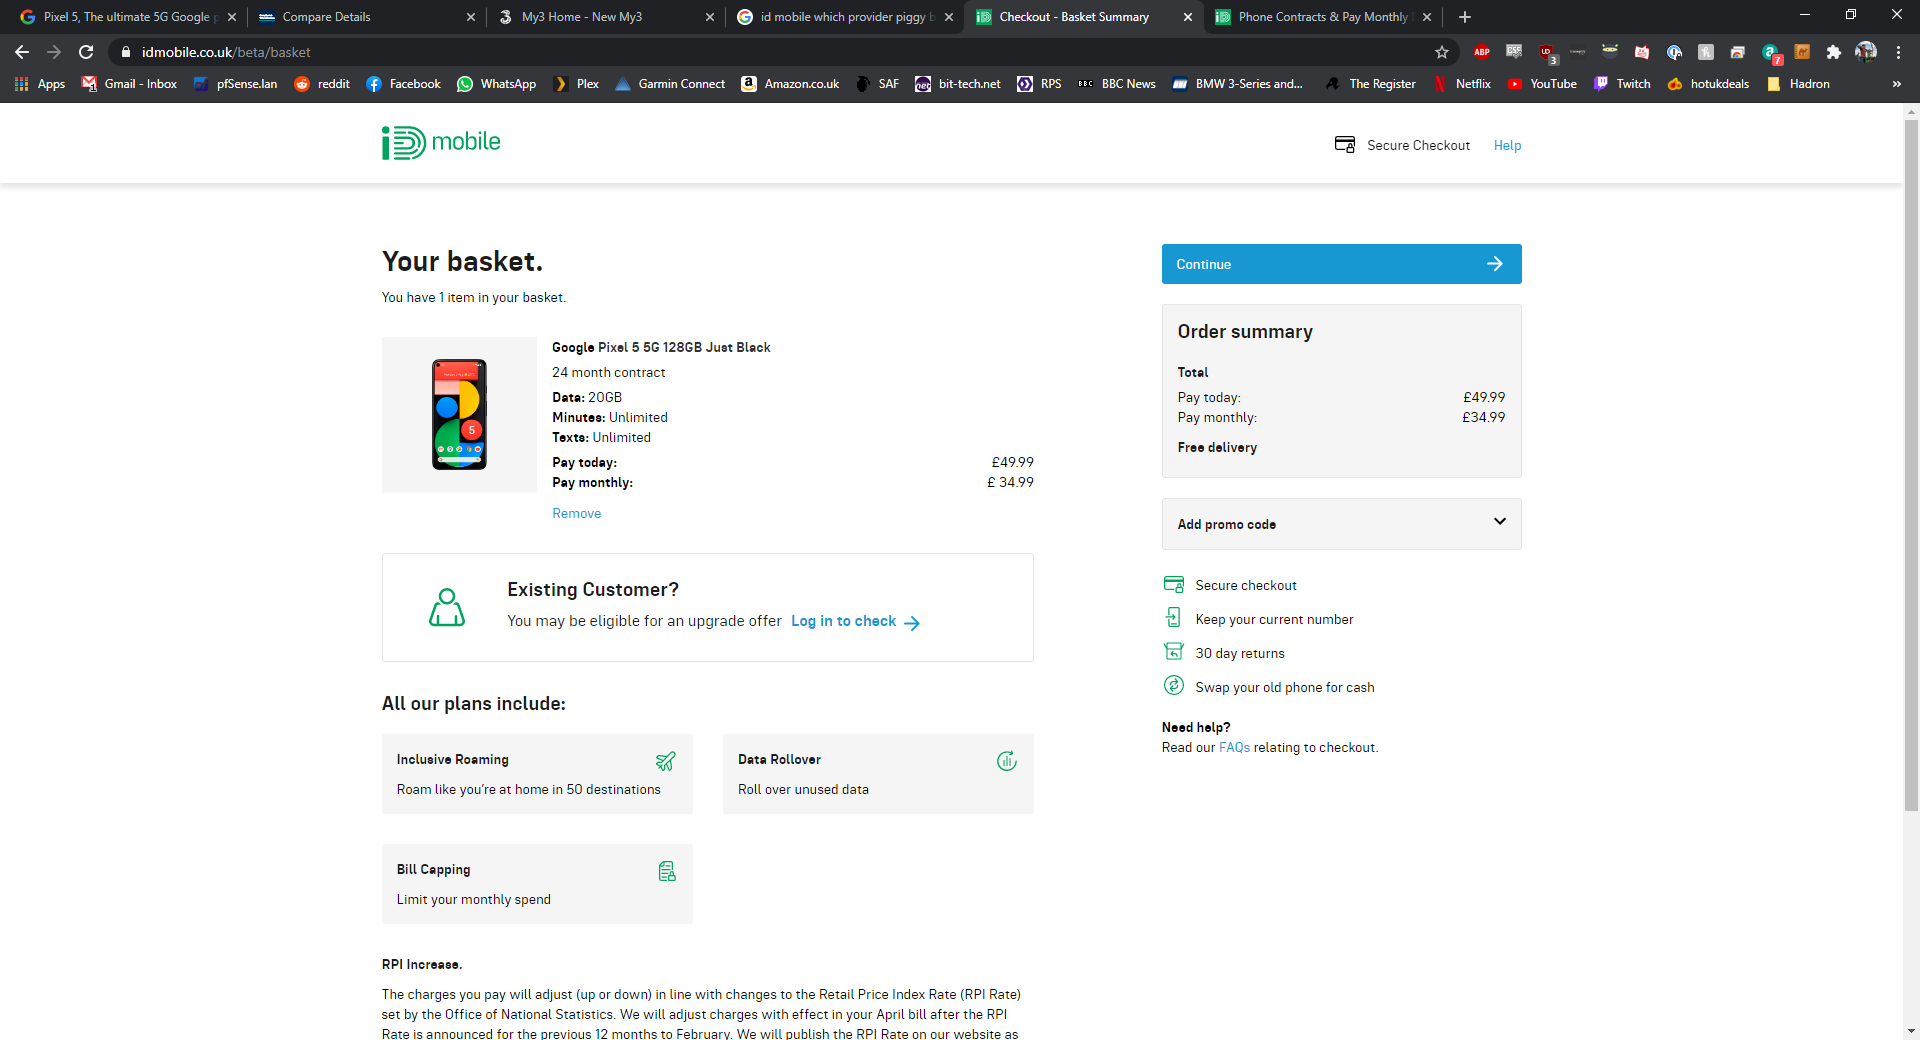The height and width of the screenshot is (1040, 1920).
Task: Click the Google Pixel 5 5G 128GB title
Action: [661, 347]
